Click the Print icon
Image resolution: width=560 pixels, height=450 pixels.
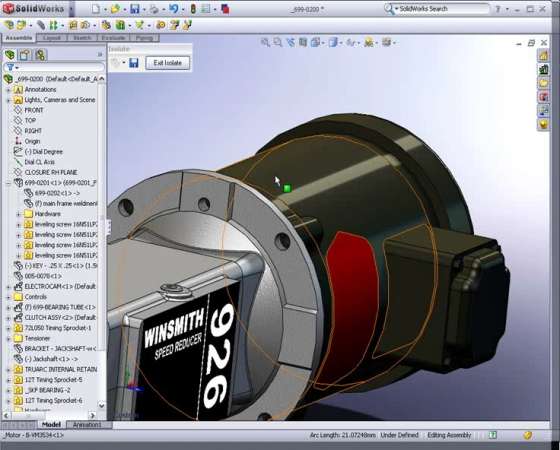point(154,9)
